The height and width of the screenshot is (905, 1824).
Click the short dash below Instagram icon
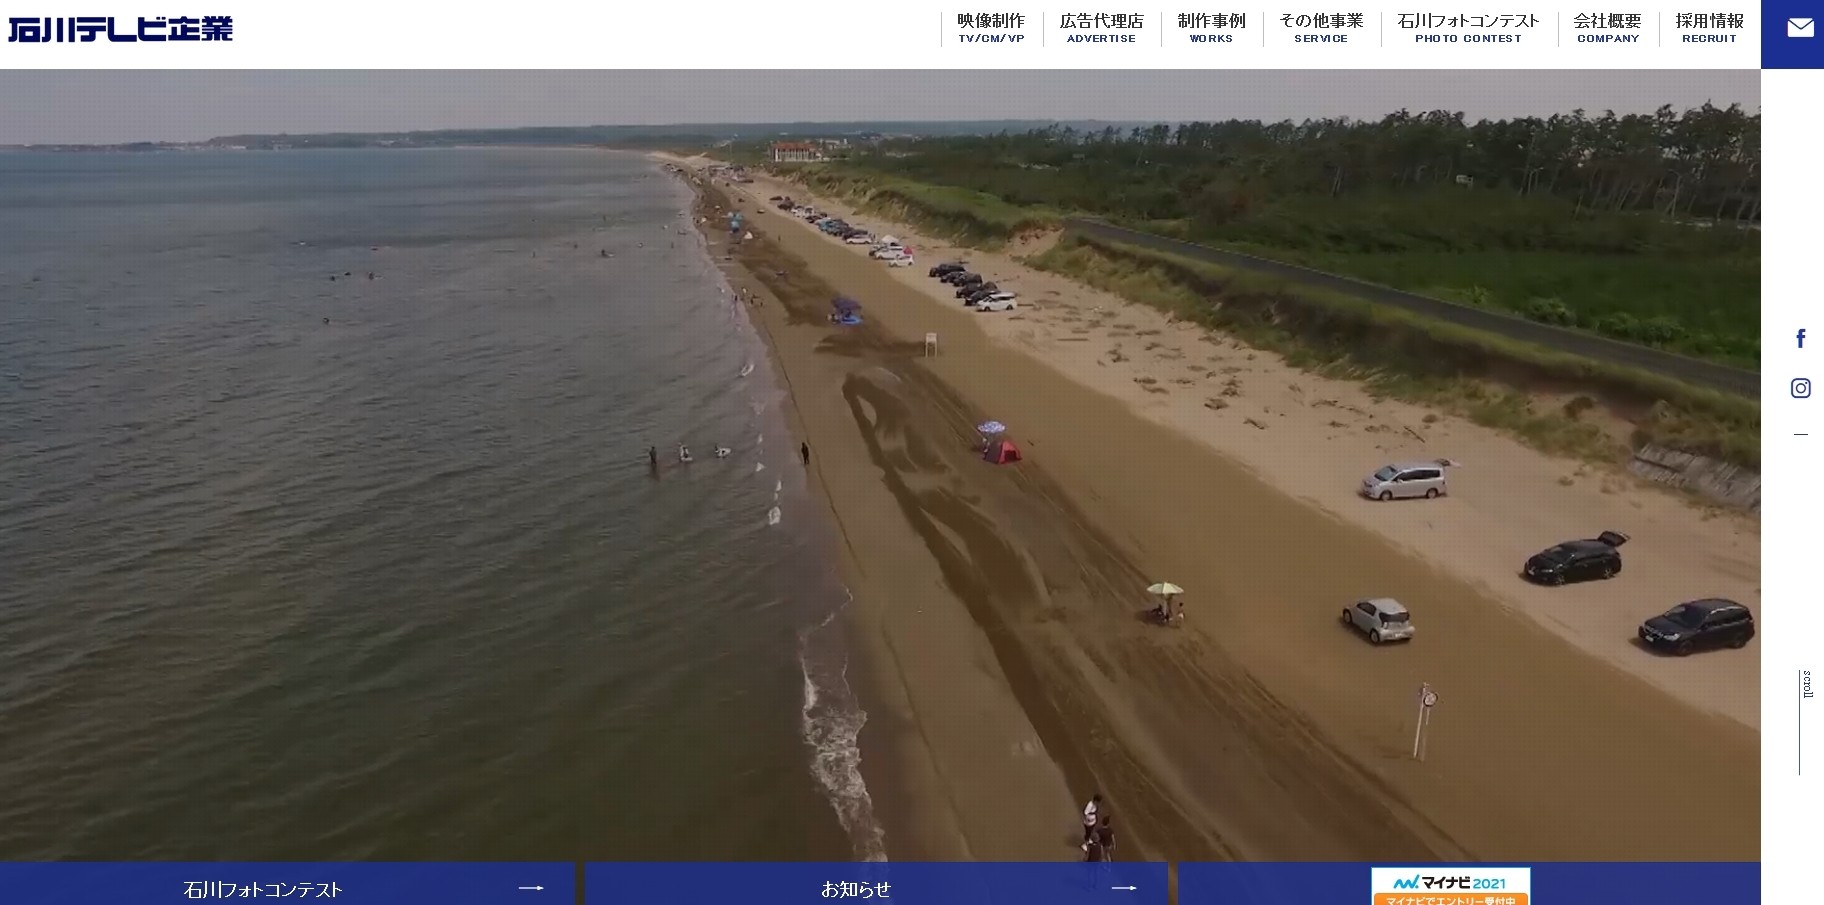click(1800, 435)
